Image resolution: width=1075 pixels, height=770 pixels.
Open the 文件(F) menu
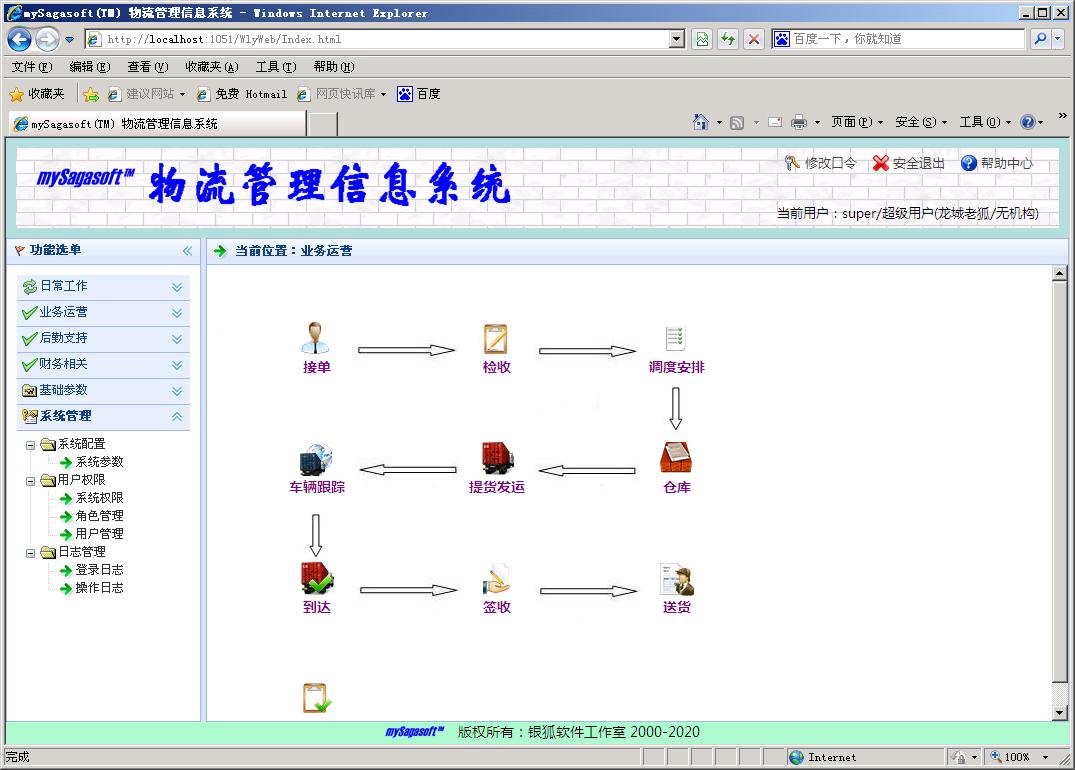(32, 67)
